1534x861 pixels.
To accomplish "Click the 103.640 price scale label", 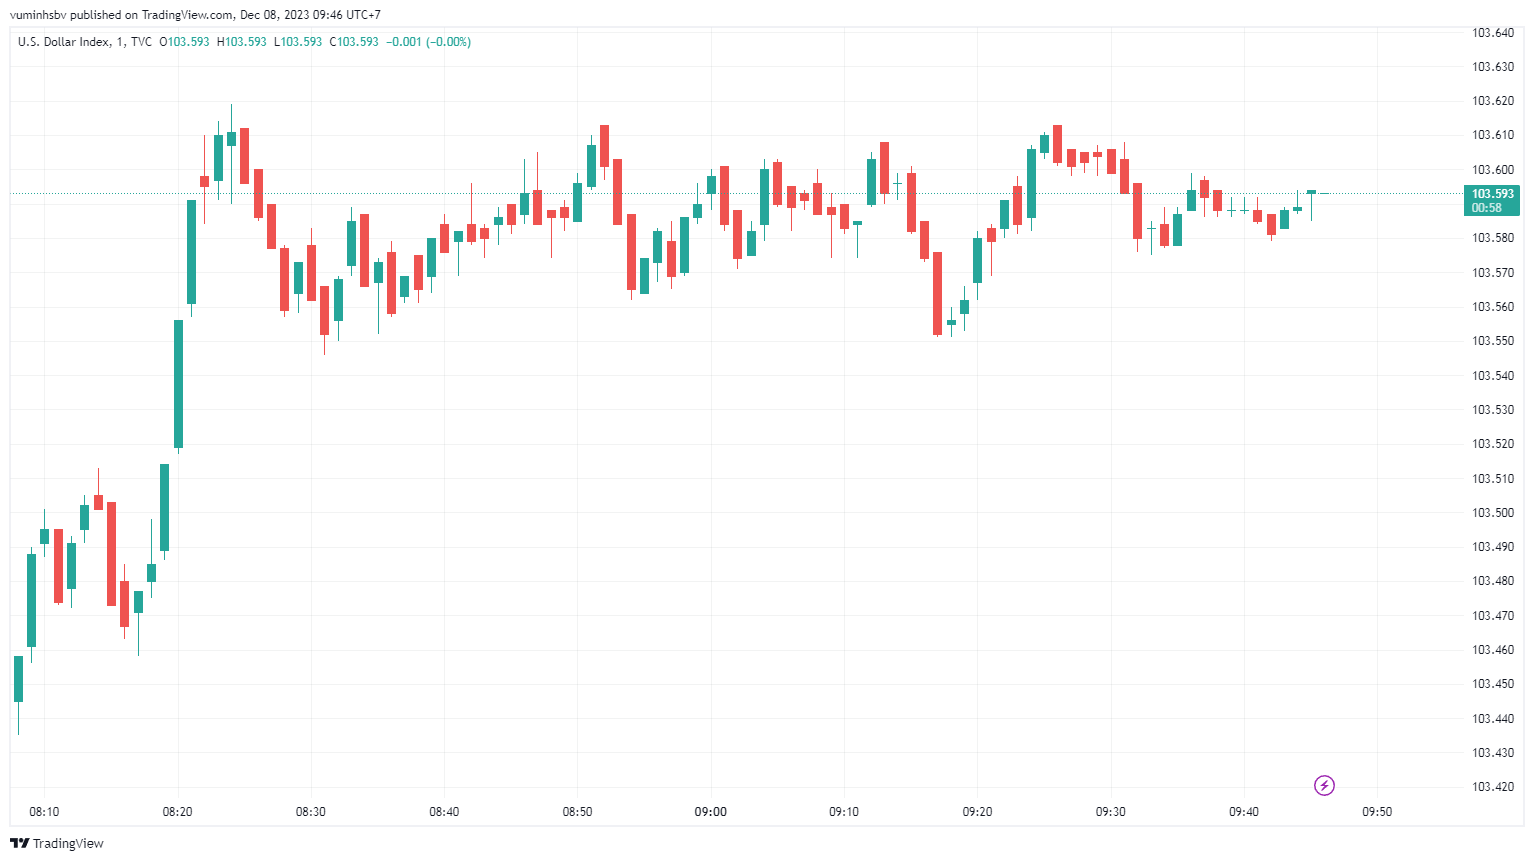I will click(1492, 33).
